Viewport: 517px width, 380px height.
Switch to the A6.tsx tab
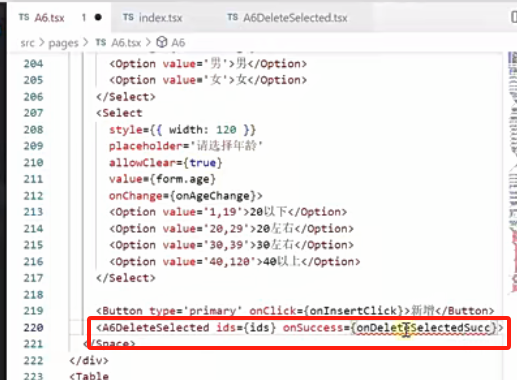click(x=59, y=17)
